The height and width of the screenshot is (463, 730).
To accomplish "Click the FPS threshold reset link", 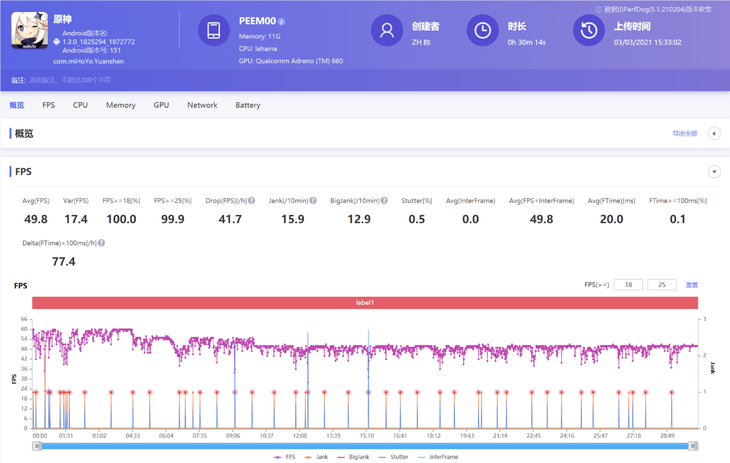I will 691,285.
